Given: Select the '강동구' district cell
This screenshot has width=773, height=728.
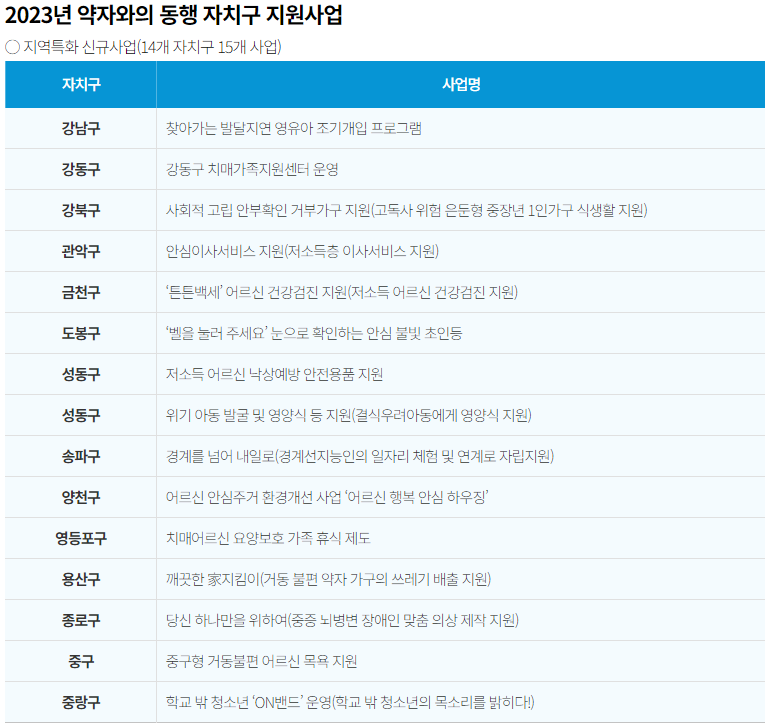Looking at the screenshot, I should [81, 170].
